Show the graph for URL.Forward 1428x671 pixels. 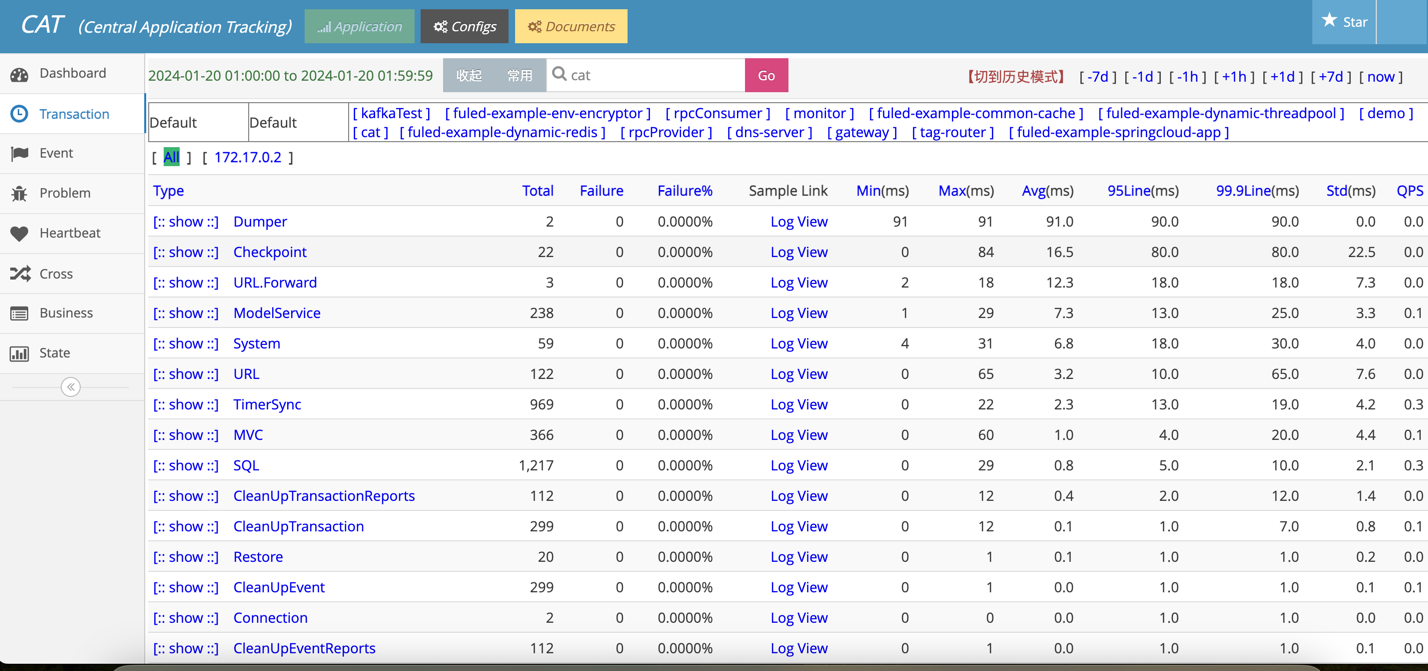coord(185,283)
